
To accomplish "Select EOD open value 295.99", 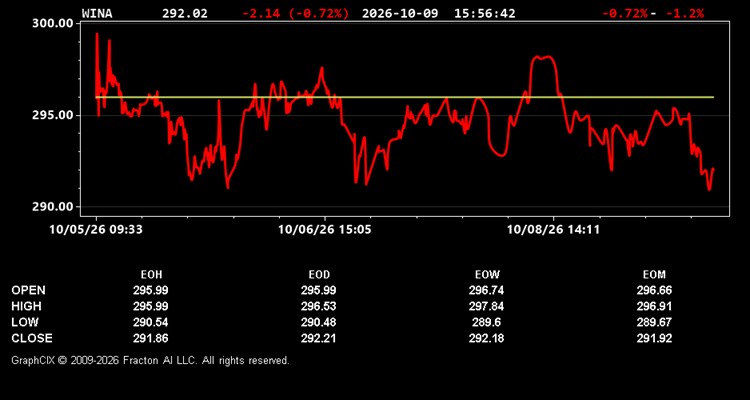I will pyautogui.click(x=319, y=290).
